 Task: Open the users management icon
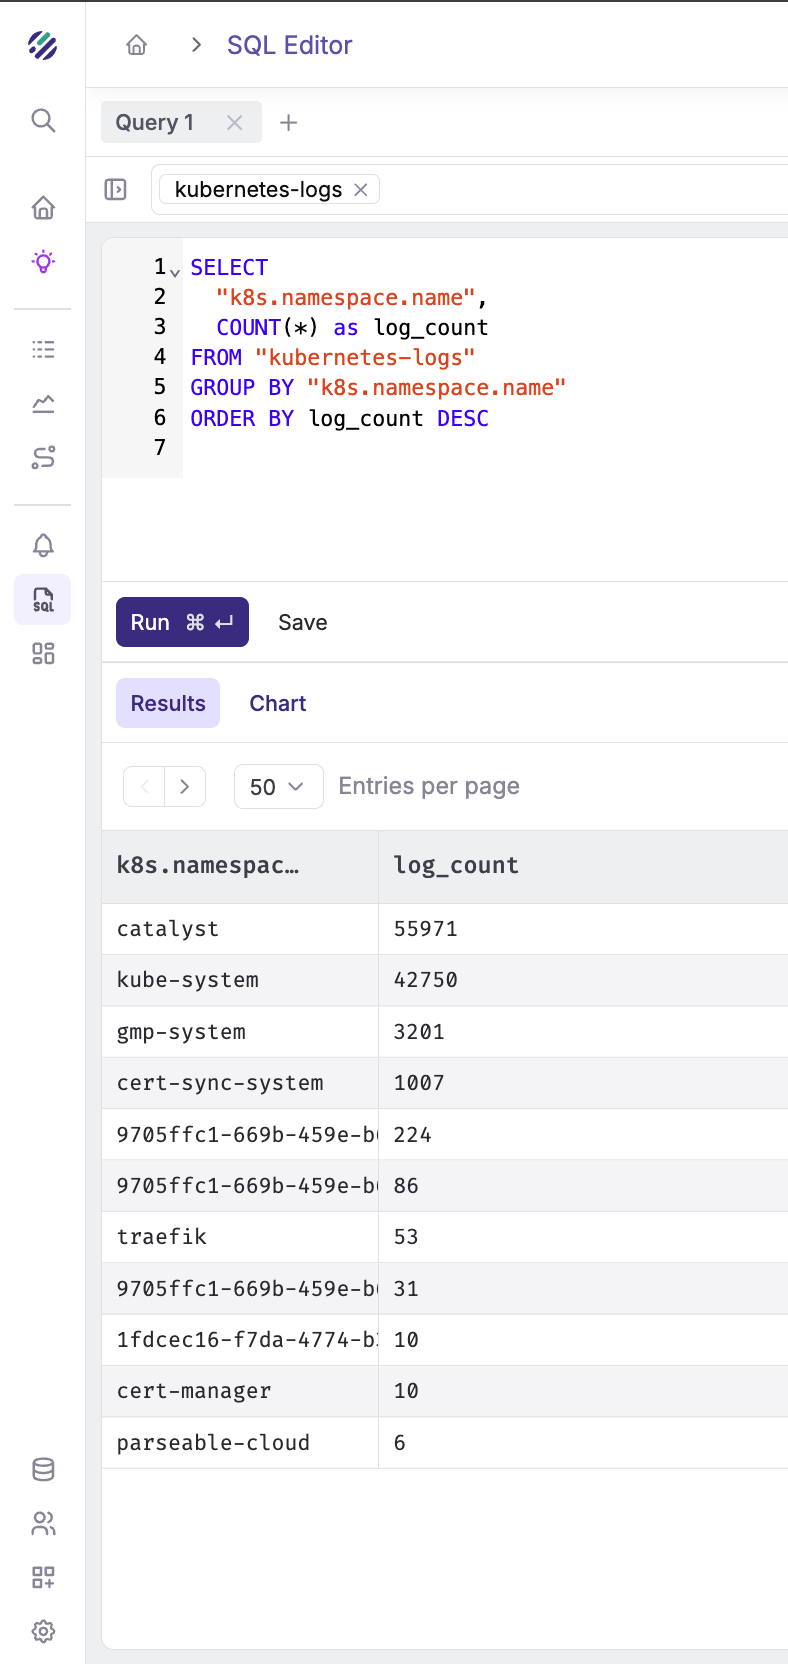tap(43, 1523)
